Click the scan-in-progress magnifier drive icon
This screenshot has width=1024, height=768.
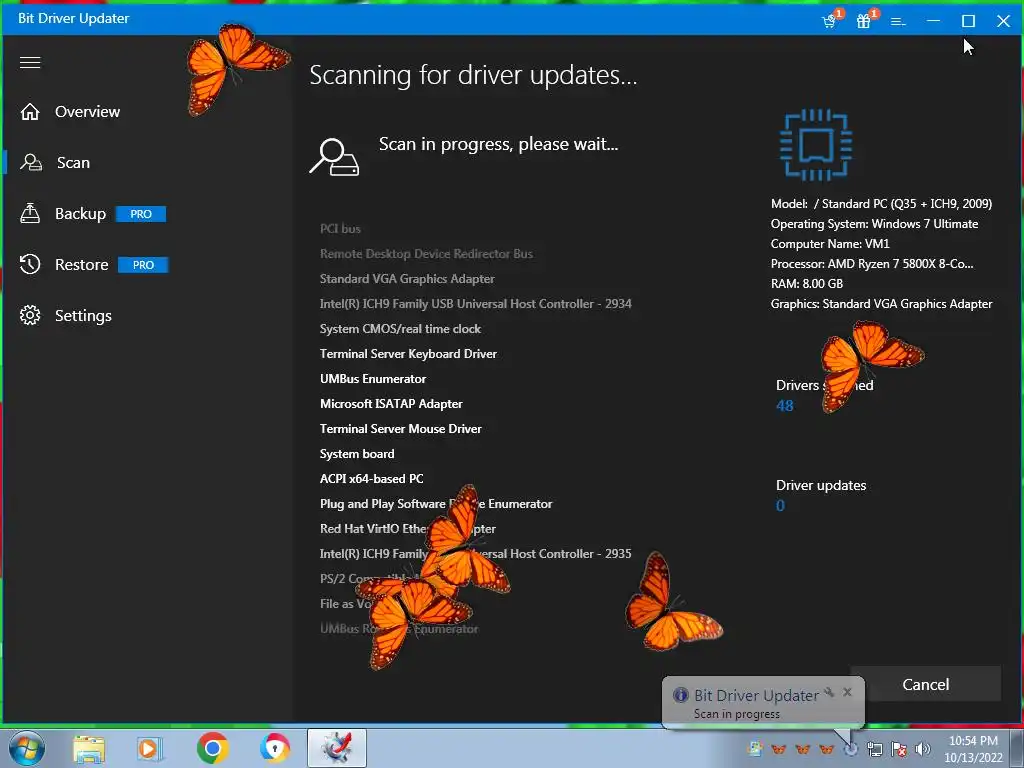pos(334,157)
